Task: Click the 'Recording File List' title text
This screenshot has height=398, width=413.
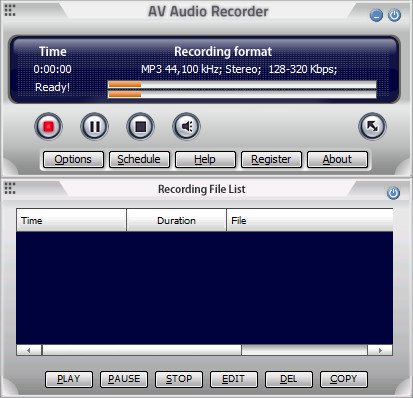Action: click(202, 189)
